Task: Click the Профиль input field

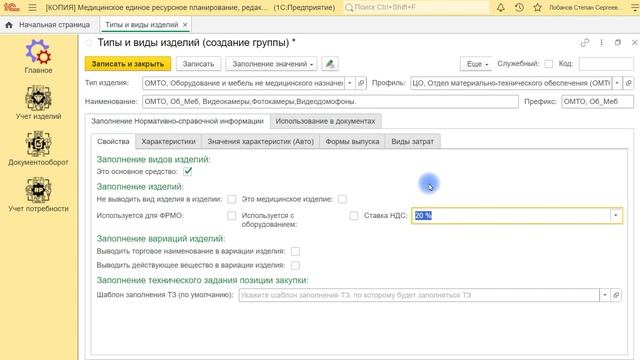Action: pyautogui.click(x=511, y=83)
